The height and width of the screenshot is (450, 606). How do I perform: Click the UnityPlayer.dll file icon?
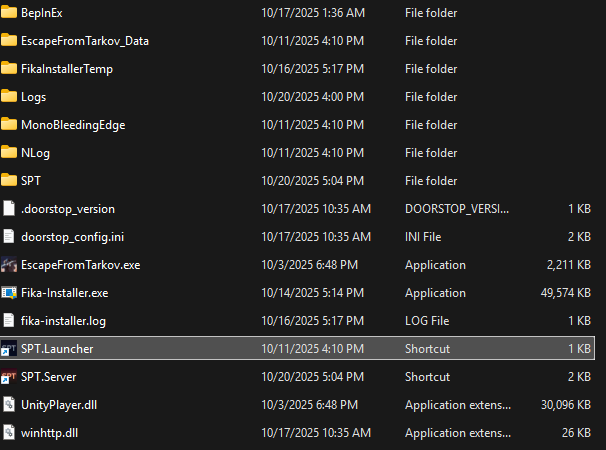point(9,405)
